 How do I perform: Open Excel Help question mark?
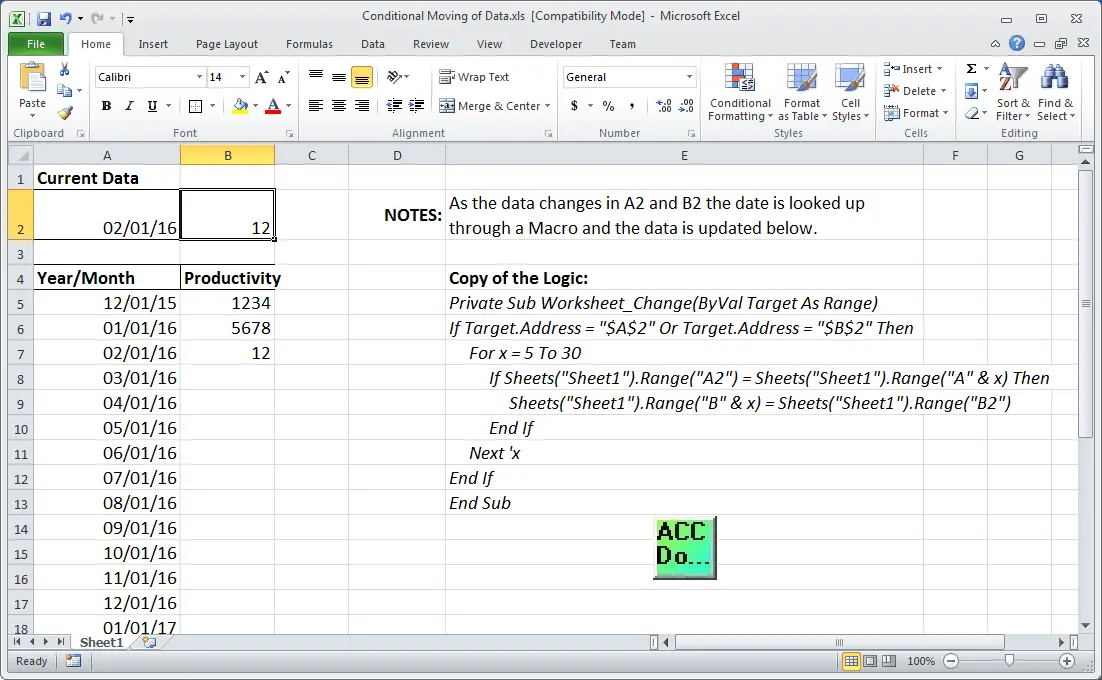pyautogui.click(x=1016, y=44)
